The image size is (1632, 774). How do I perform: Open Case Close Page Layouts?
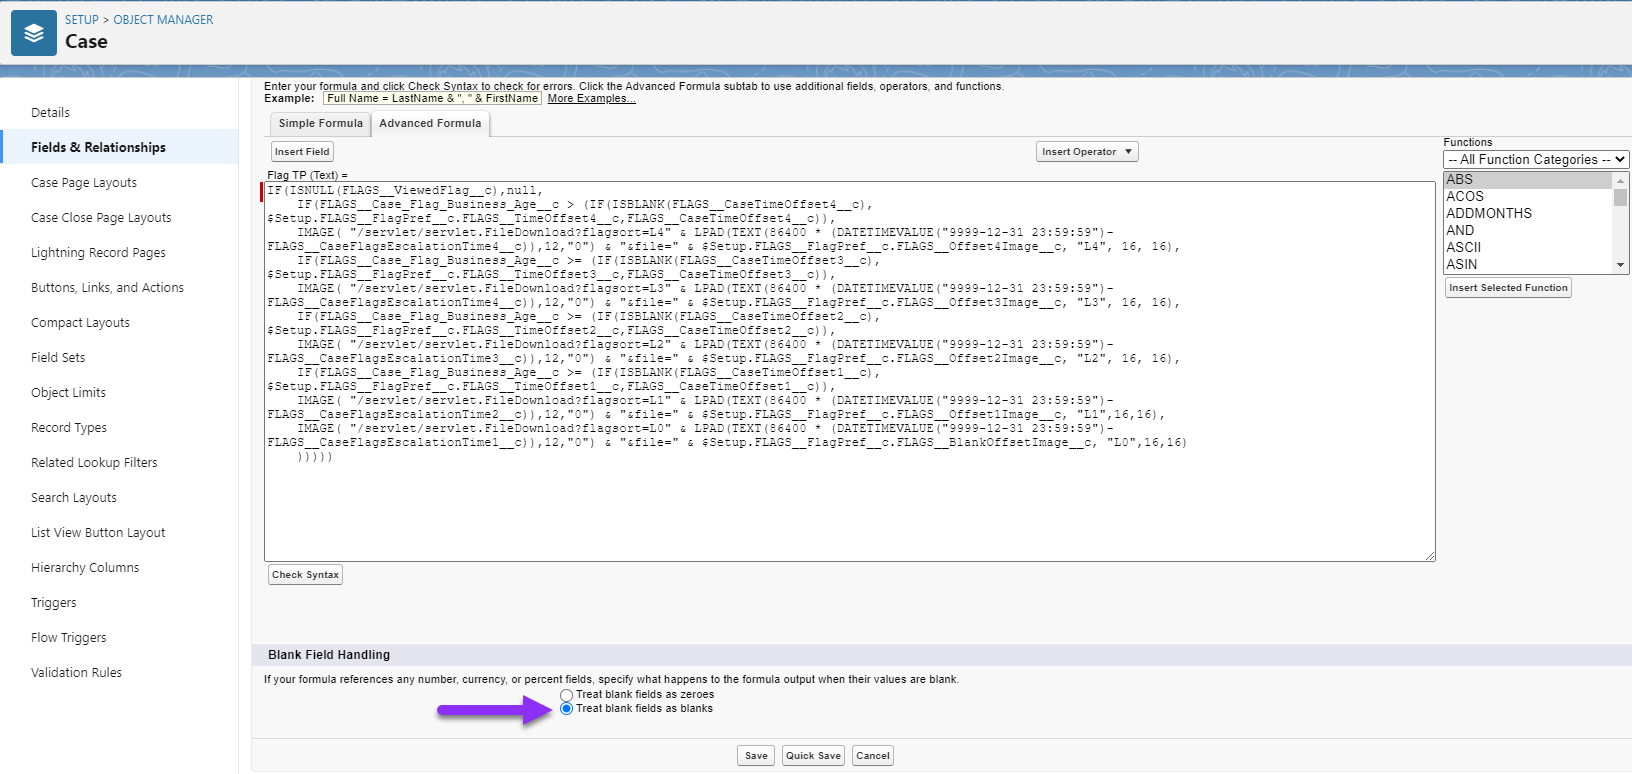tap(101, 218)
